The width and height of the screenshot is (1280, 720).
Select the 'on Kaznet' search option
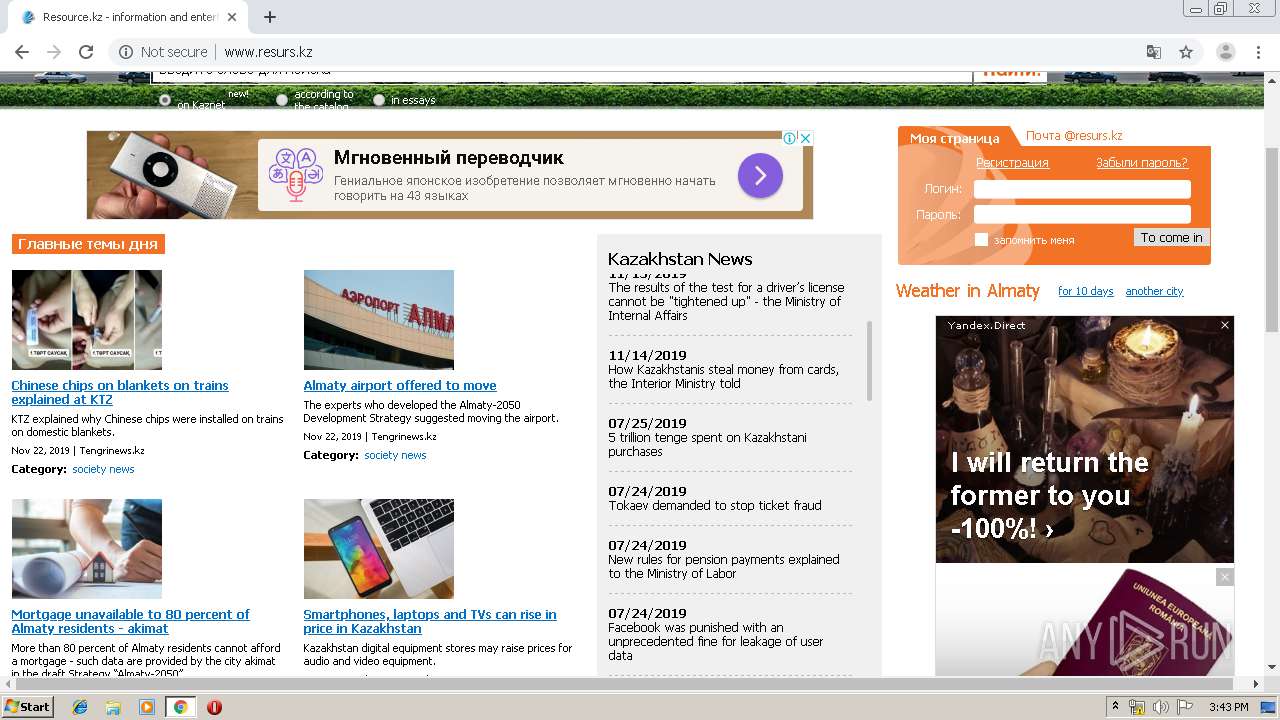(x=165, y=100)
